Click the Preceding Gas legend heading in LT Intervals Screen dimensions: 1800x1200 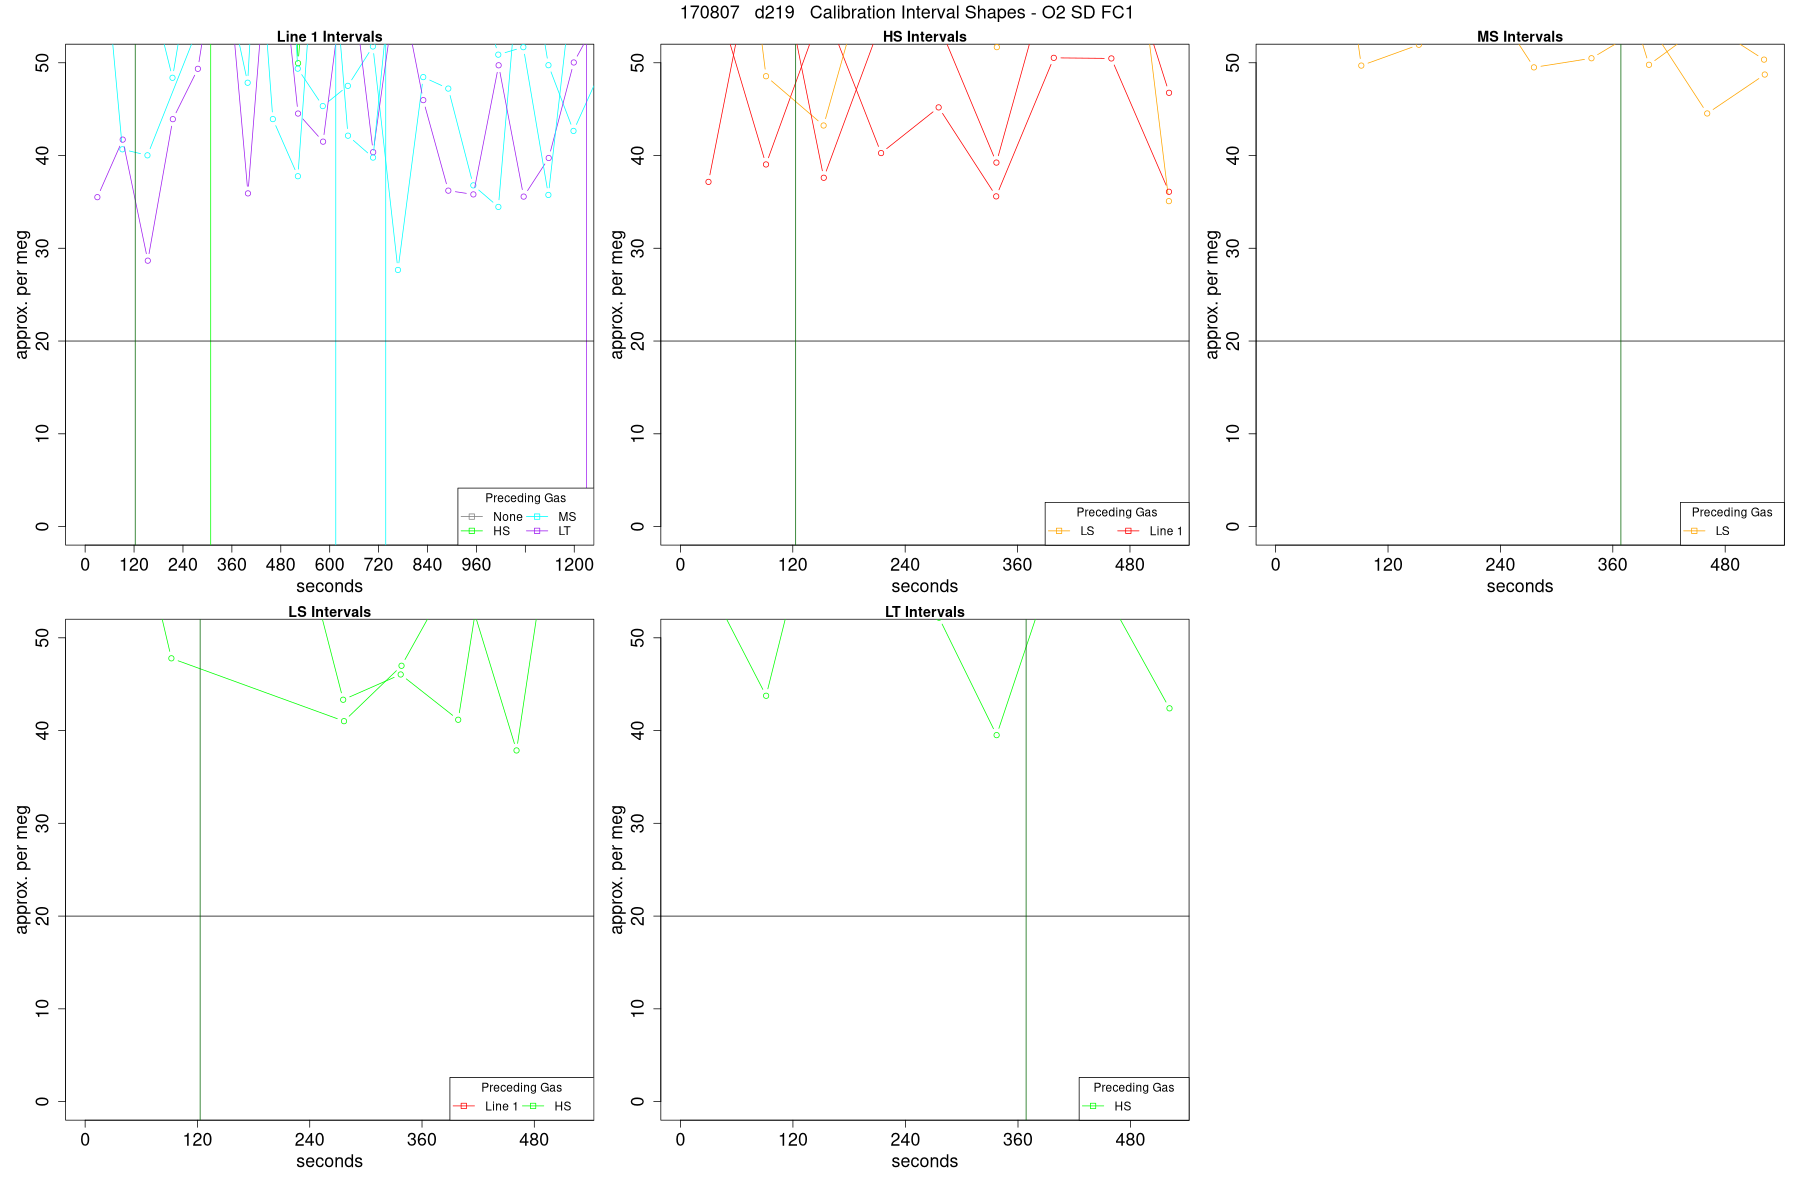[1134, 1088]
